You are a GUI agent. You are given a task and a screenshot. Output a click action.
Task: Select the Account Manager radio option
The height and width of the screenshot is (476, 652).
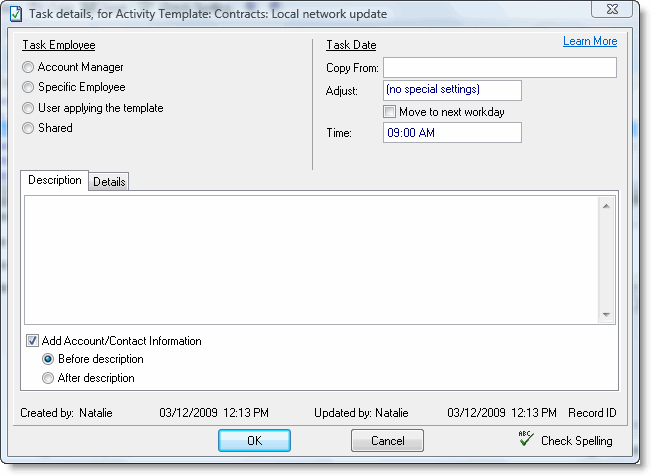[x=28, y=67]
